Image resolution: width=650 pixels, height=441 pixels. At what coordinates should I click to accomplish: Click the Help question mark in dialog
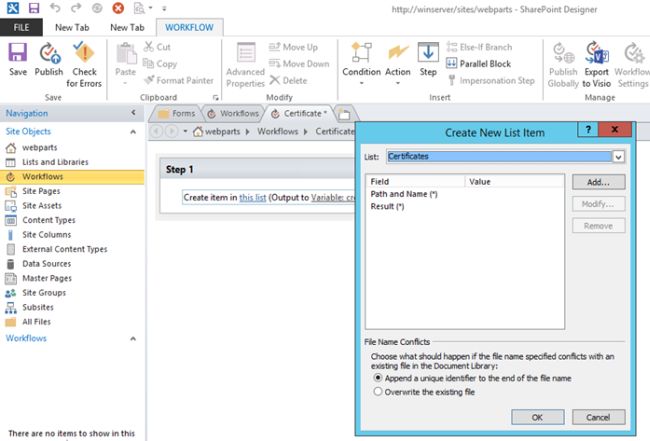(x=588, y=129)
